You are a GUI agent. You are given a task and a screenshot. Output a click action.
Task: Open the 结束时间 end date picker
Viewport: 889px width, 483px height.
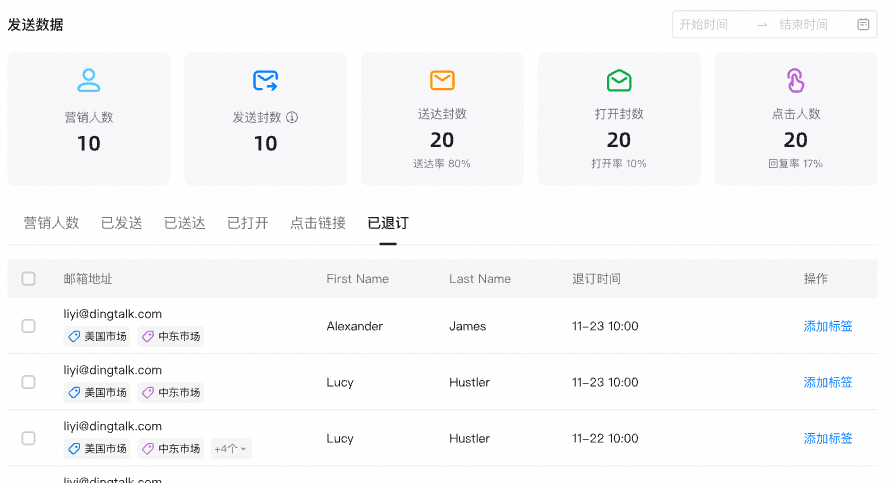tap(804, 25)
